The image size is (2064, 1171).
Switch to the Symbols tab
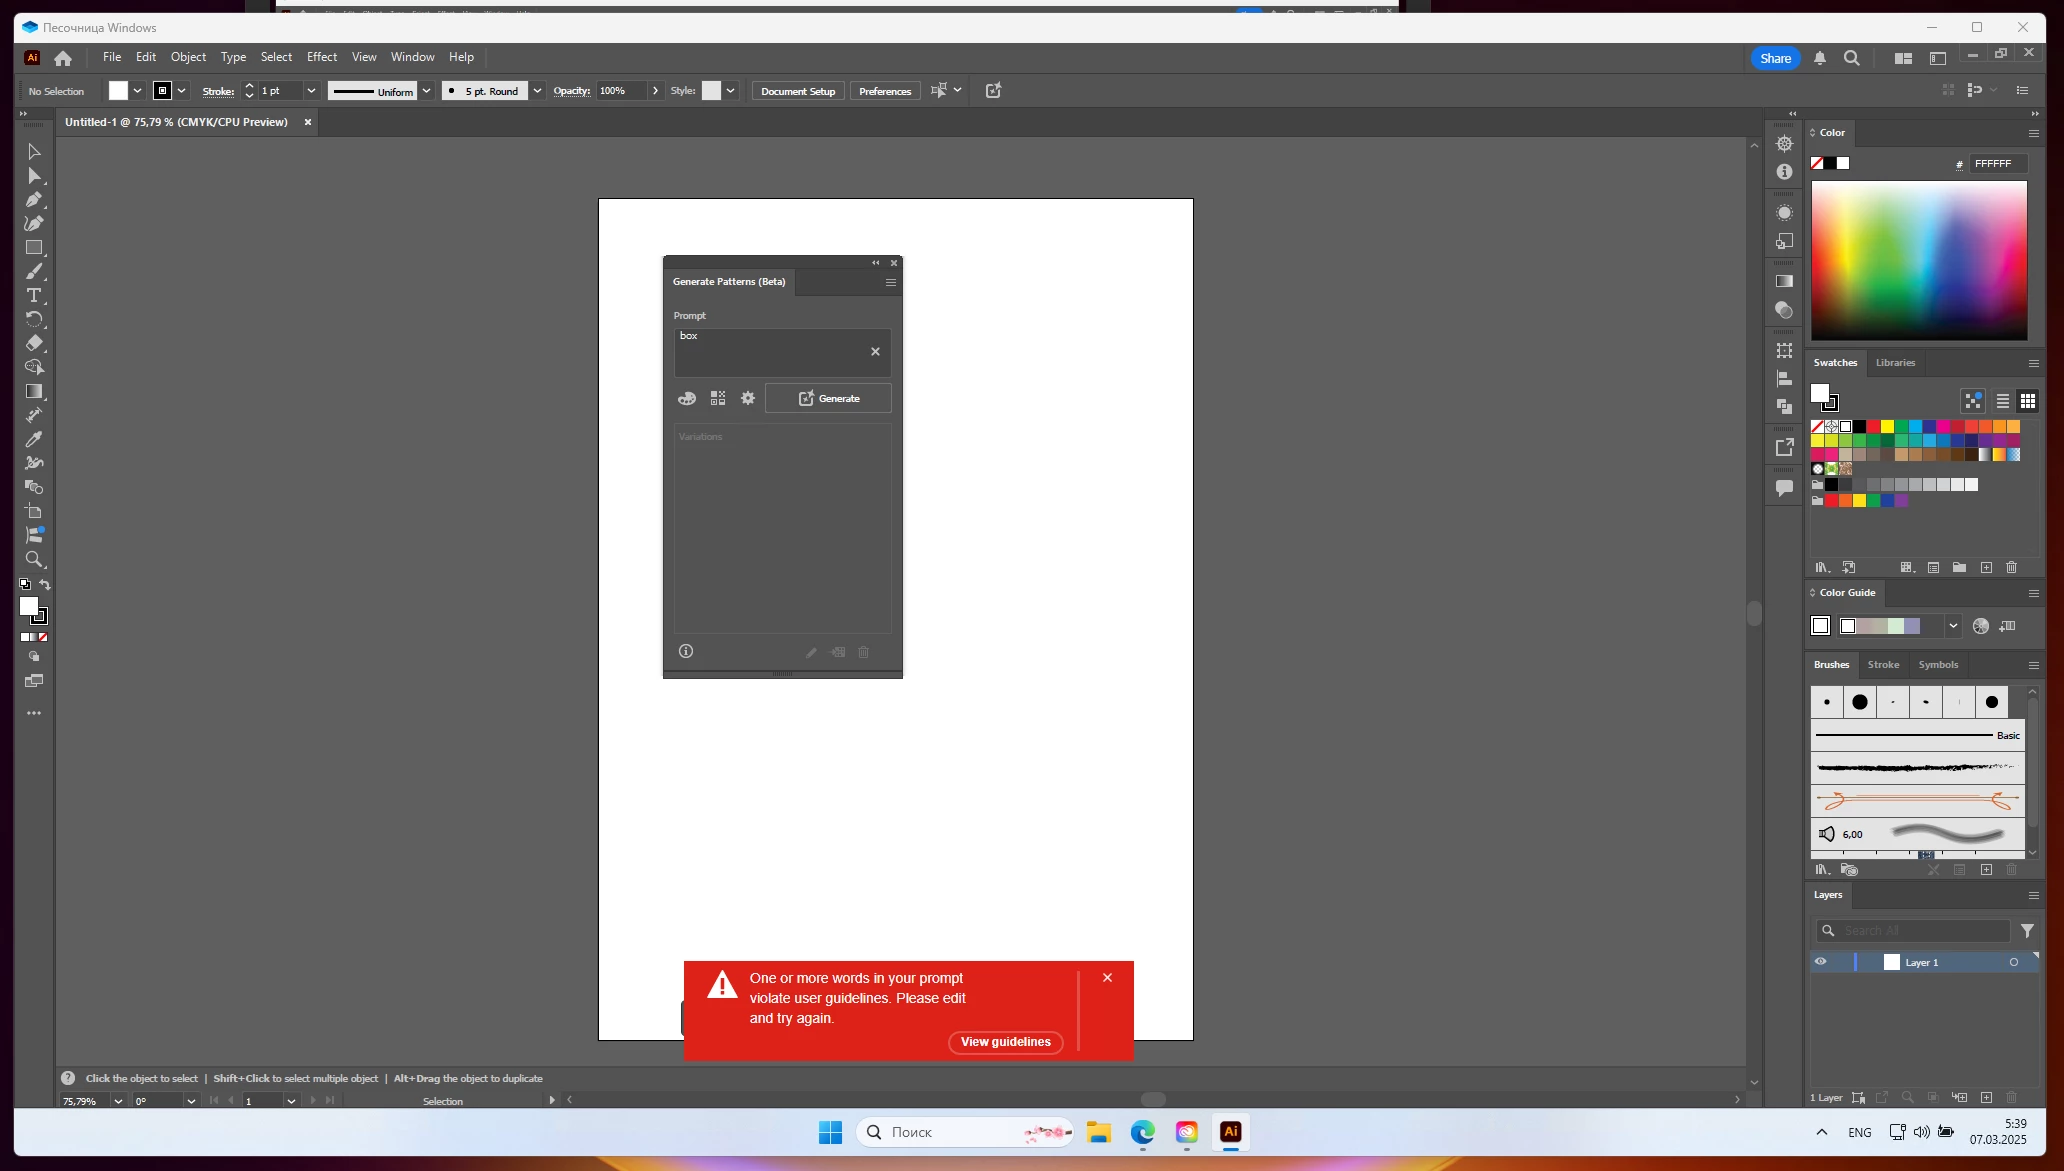click(x=1937, y=665)
